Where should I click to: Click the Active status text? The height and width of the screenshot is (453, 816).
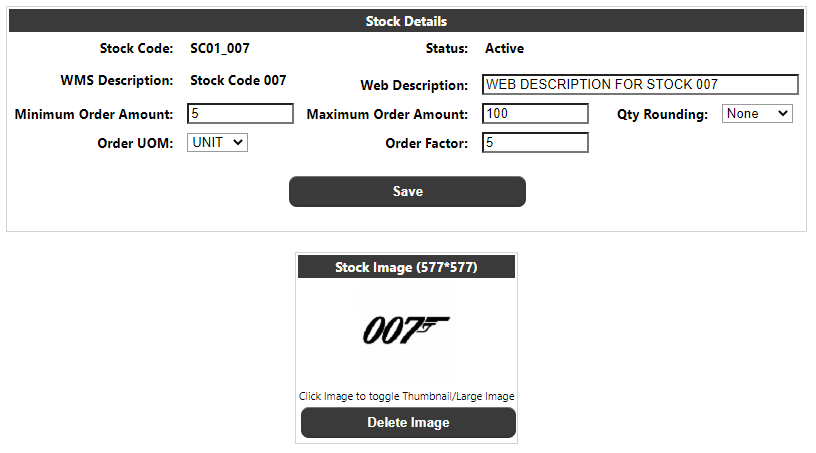click(x=504, y=48)
